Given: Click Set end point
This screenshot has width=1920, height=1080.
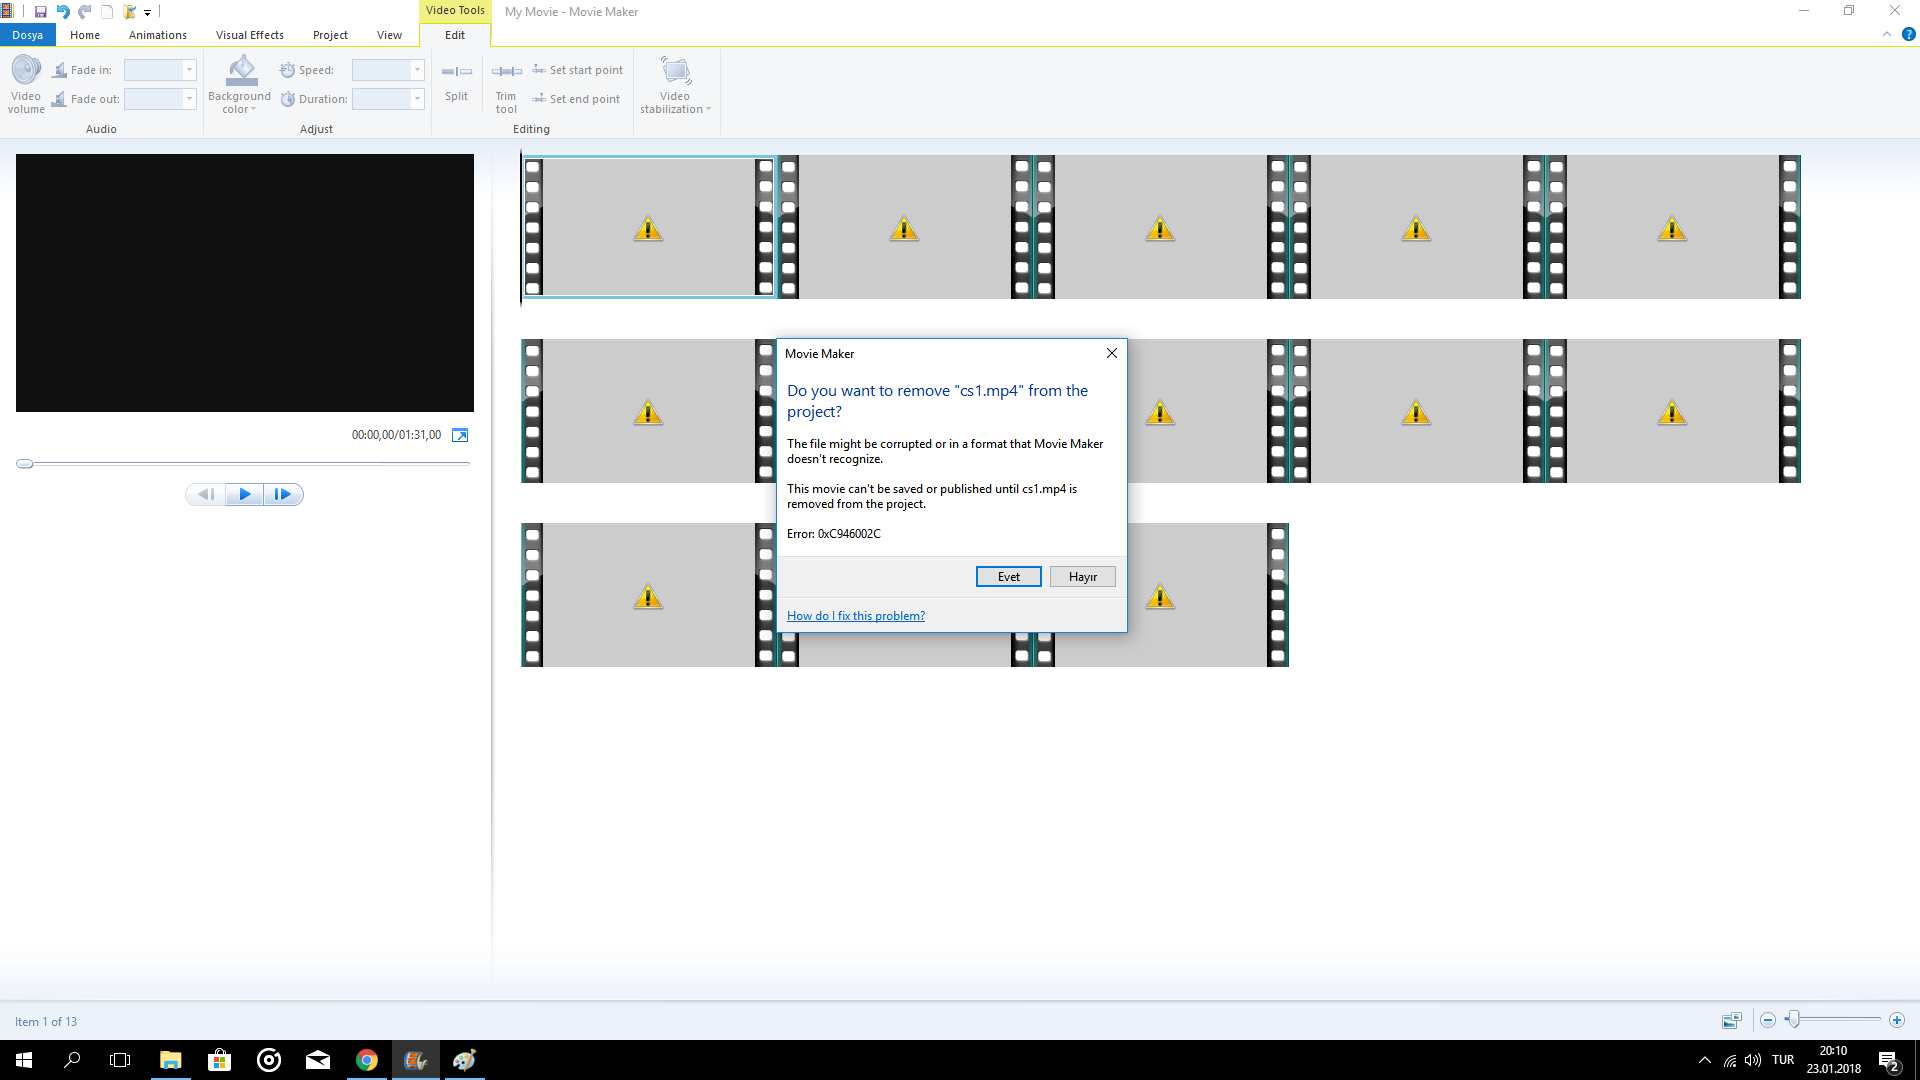Looking at the screenshot, I should (x=576, y=99).
